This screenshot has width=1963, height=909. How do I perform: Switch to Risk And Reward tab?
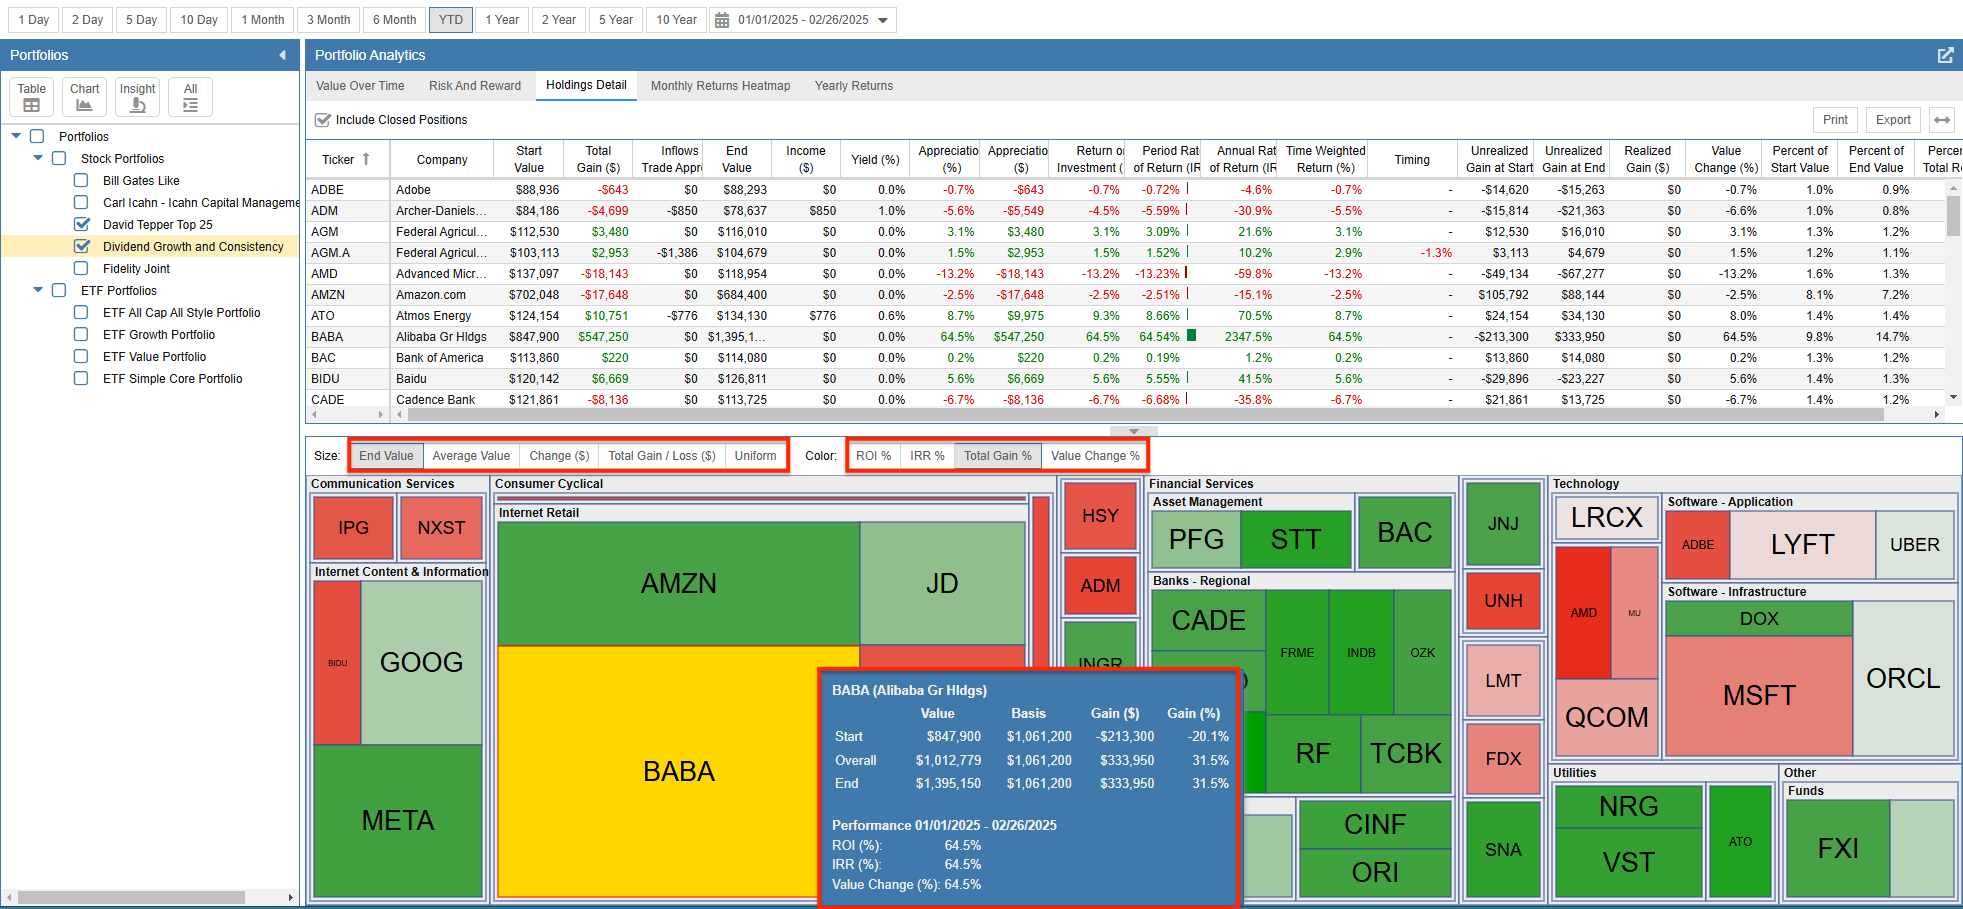tap(475, 86)
